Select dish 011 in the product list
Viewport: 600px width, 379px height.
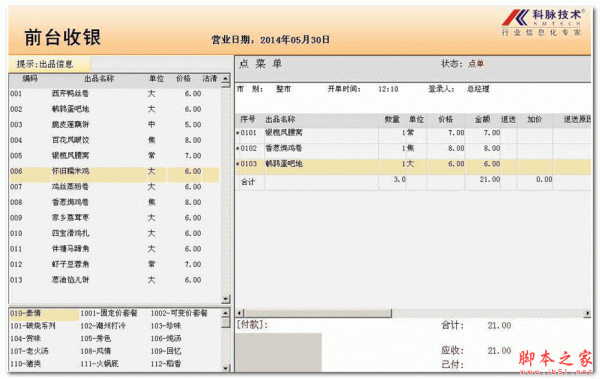pyautogui.click(x=115, y=249)
